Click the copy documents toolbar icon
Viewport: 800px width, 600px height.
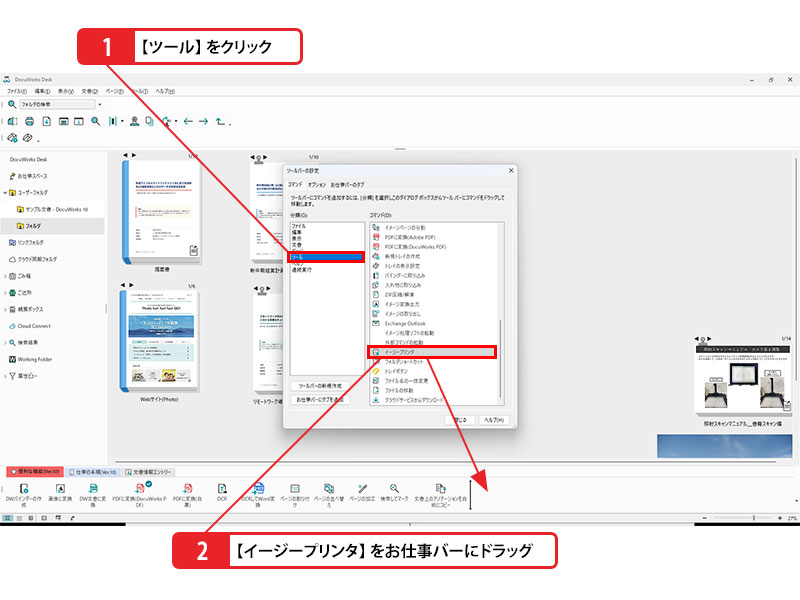[x=149, y=121]
